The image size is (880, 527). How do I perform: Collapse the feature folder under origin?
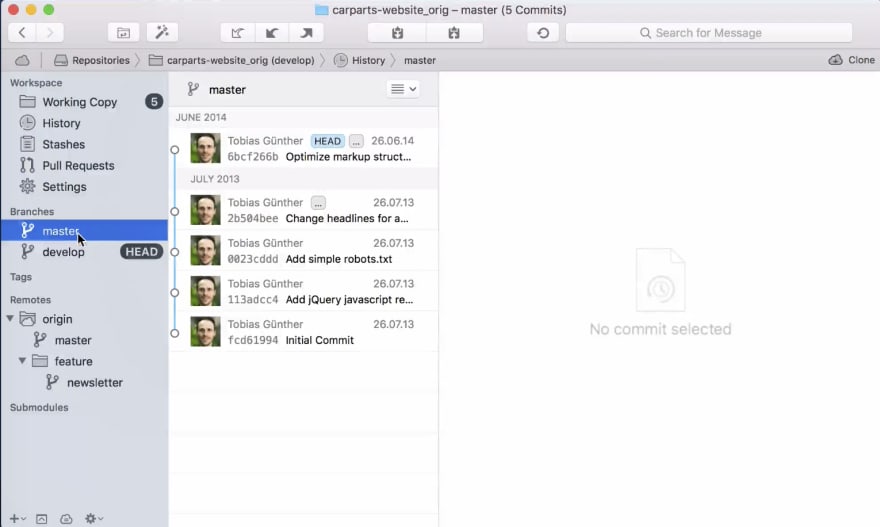coord(22,361)
